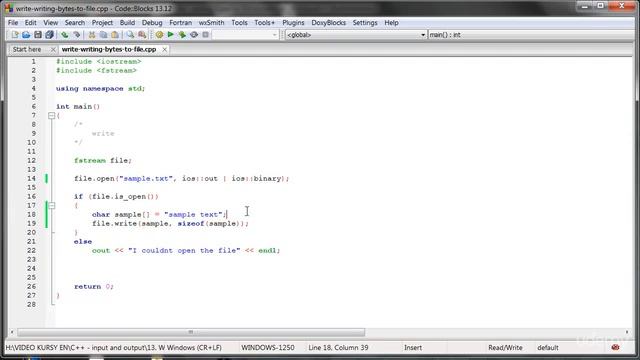The width and height of the screenshot is (640, 360).
Task: Click "fstream file;" on line 12
Action: [103, 160]
